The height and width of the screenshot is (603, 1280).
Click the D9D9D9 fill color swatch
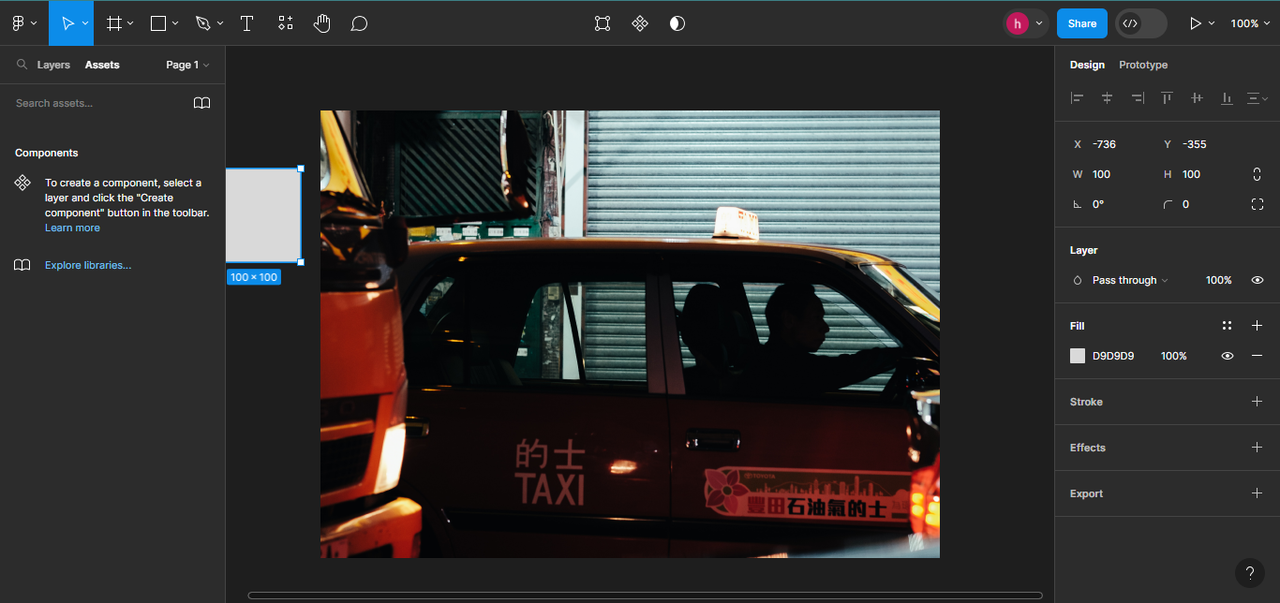tap(1077, 356)
